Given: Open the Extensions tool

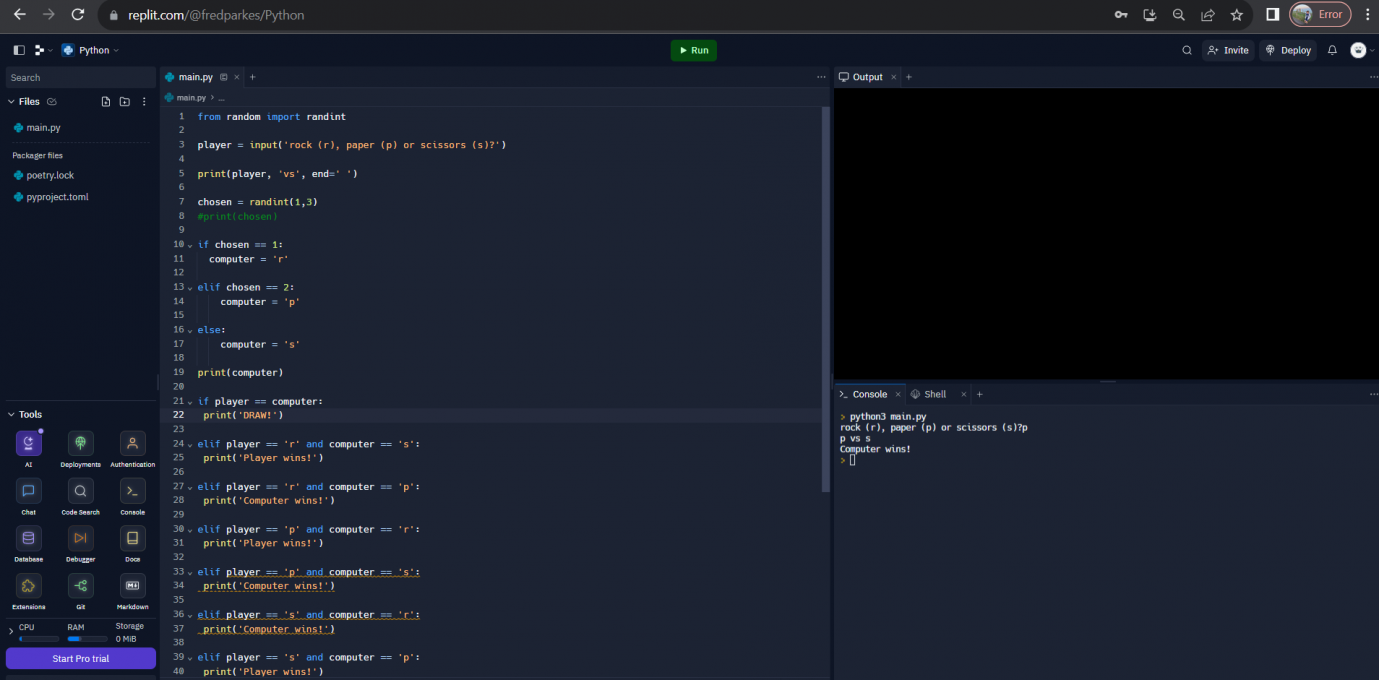Looking at the screenshot, I should 28,586.
